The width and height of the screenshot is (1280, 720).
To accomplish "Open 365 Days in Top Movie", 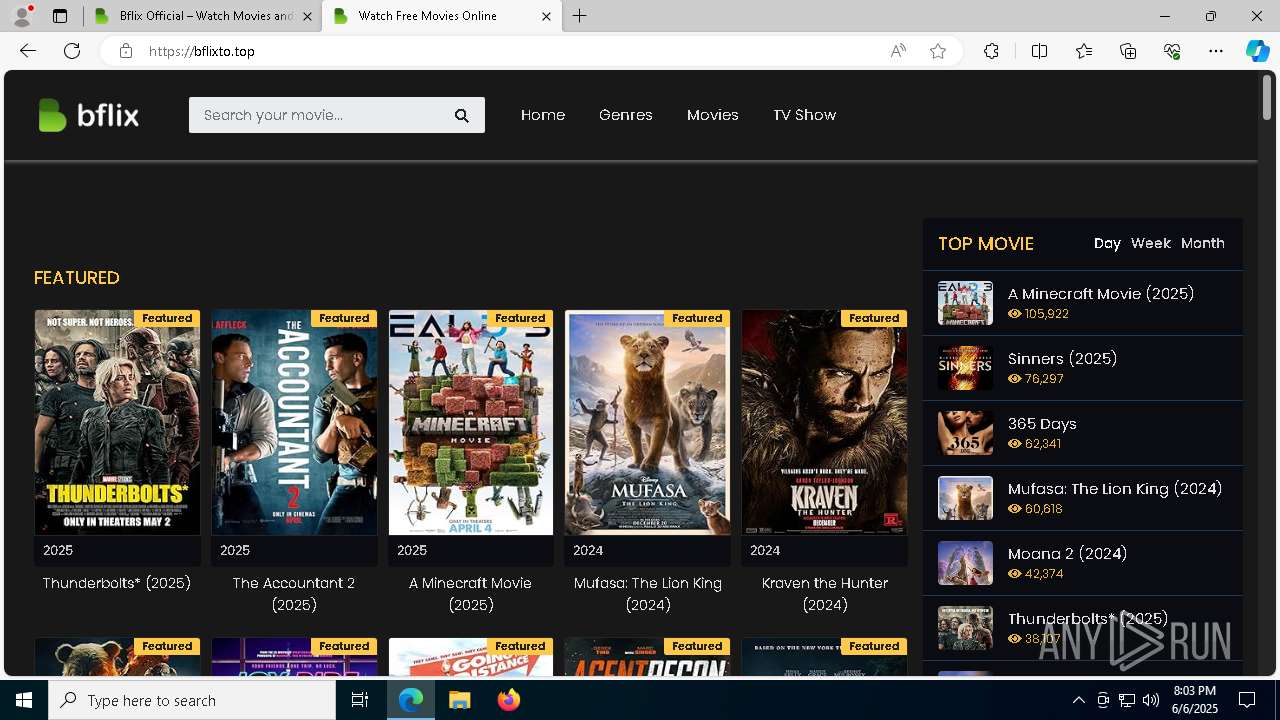I will click(x=1042, y=424).
